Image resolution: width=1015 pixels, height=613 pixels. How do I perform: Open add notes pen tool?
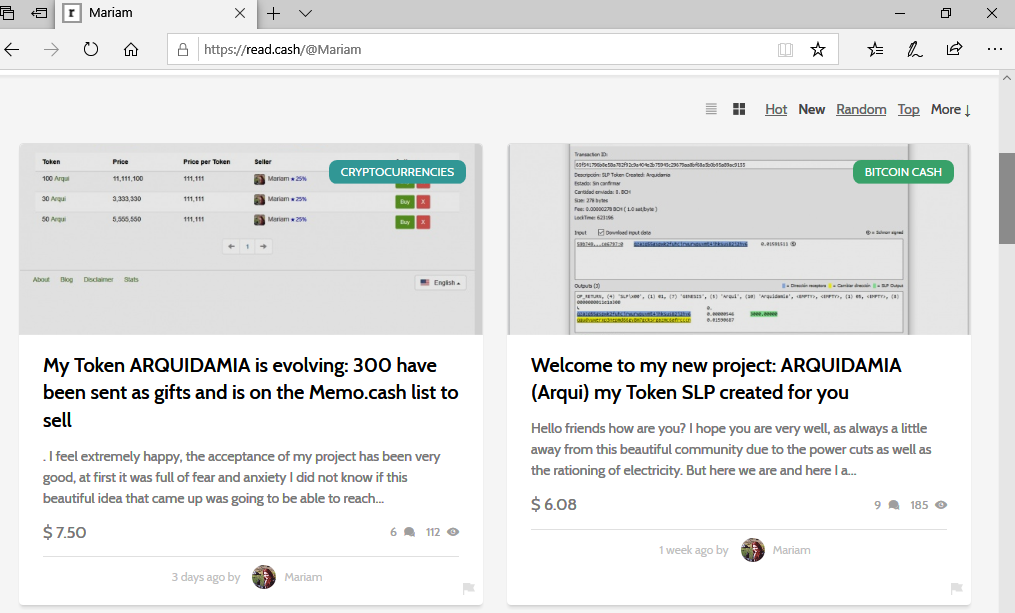(x=914, y=50)
